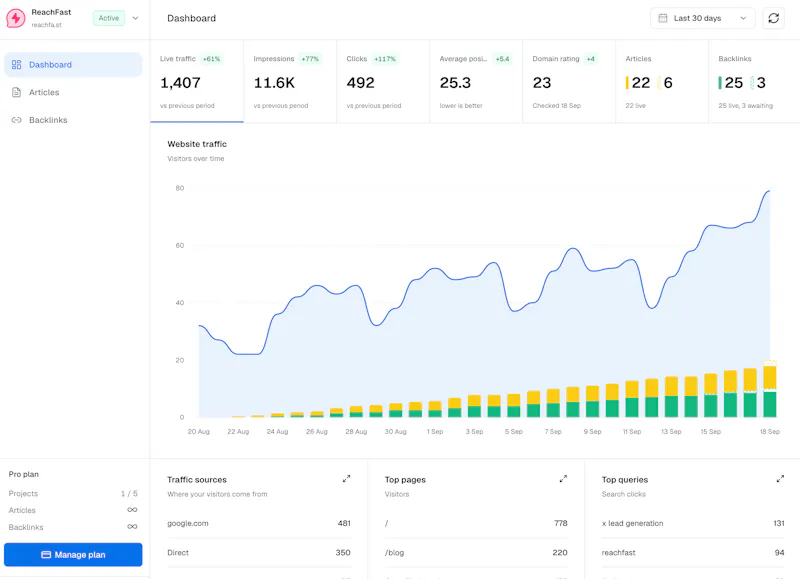Click the calendar icon in date picker
800x579 pixels.
coord(663,18)
